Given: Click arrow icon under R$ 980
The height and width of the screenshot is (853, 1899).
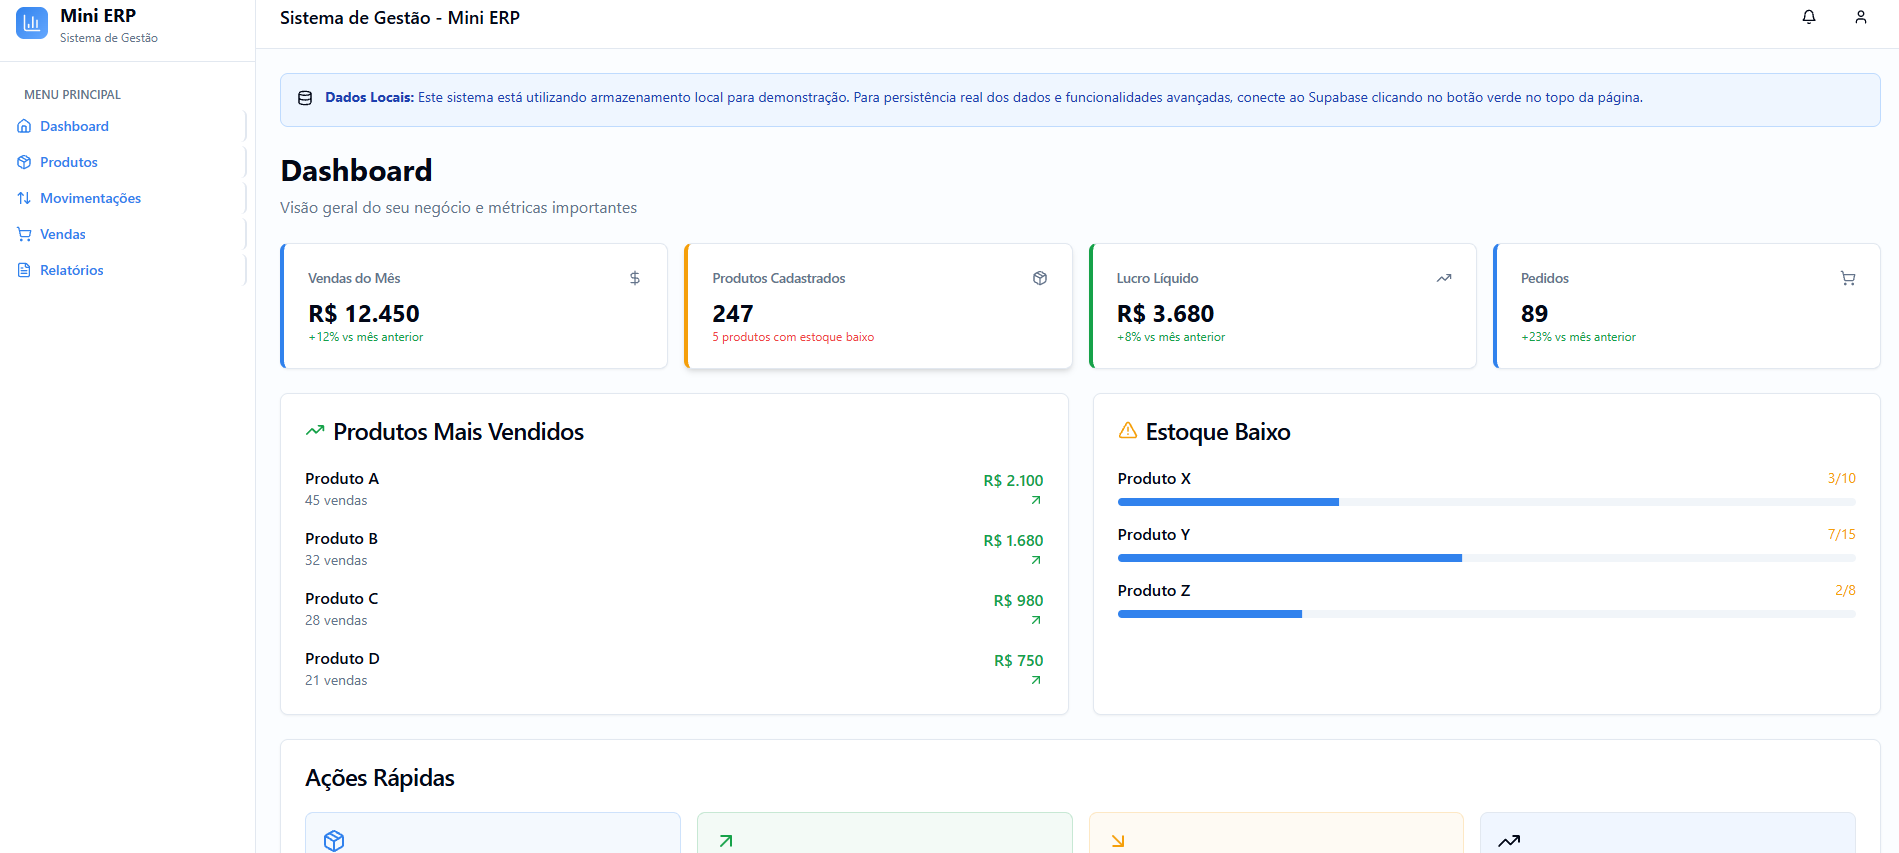Looking at the screenshot, I should pos(1036,620).
